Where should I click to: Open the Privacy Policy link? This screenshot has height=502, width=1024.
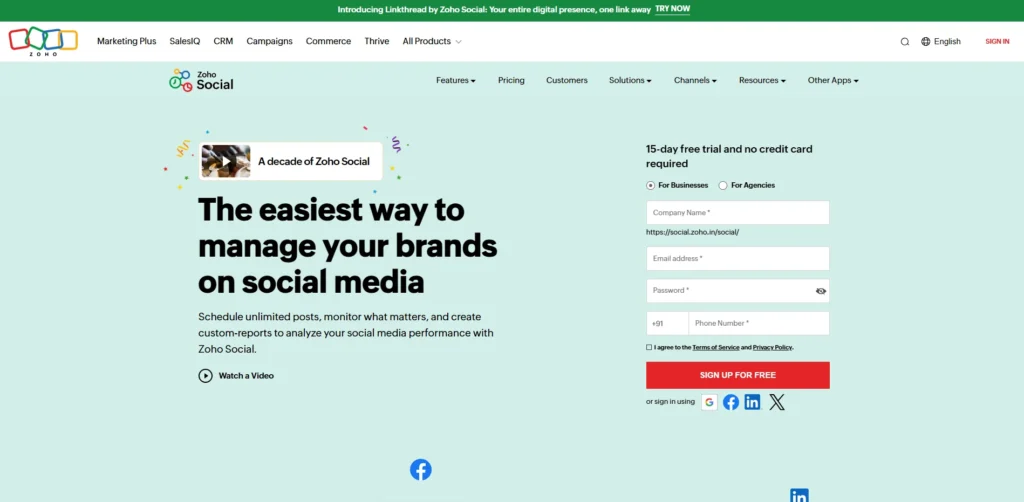coord(773,347)
